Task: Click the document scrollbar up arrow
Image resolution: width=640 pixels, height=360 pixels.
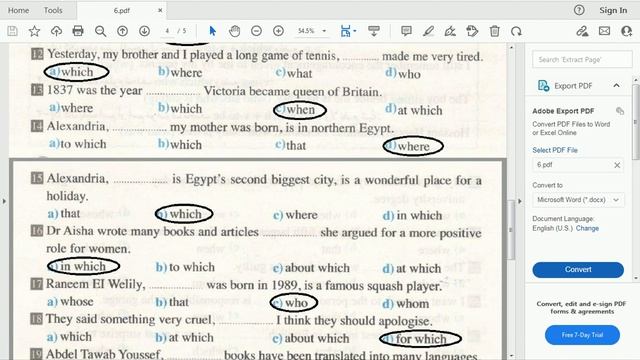Action: [x=511, y=48]
